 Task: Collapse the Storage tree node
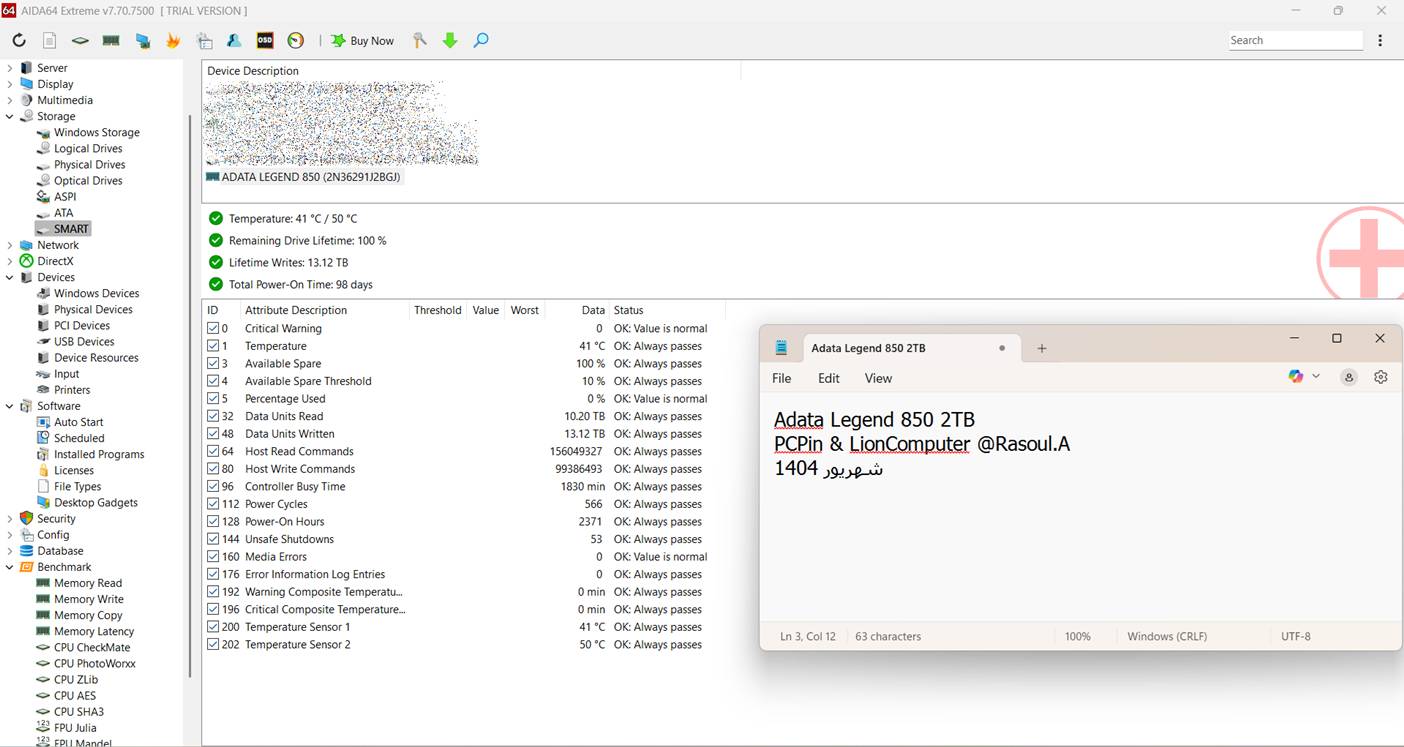coord(10,116)
